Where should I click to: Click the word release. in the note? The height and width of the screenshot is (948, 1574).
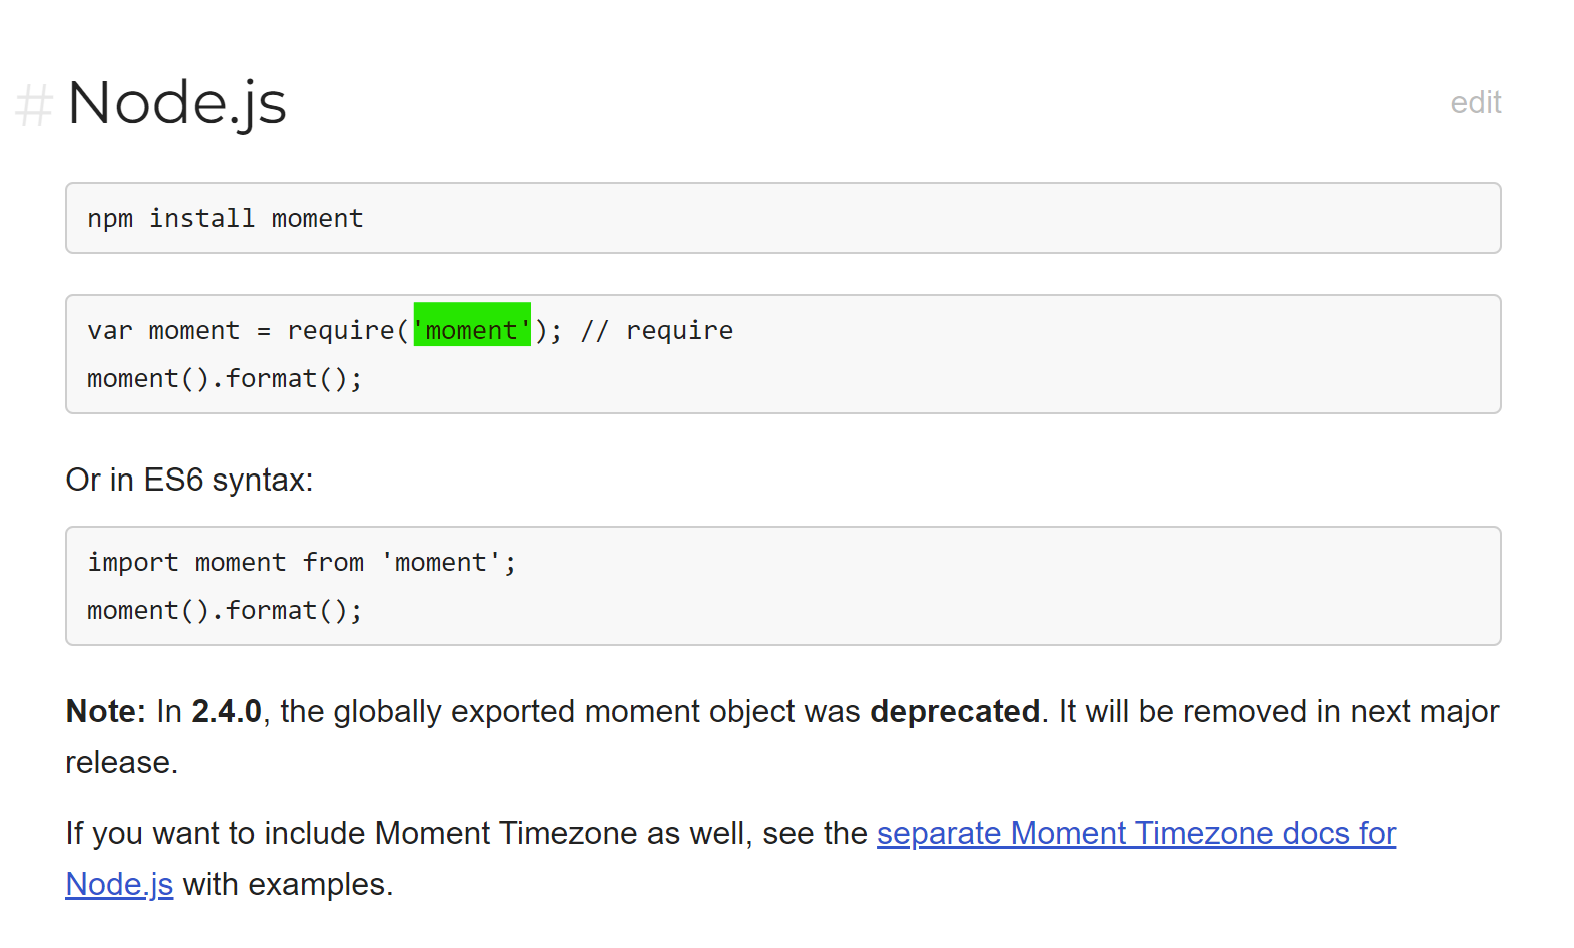point(121,762)
